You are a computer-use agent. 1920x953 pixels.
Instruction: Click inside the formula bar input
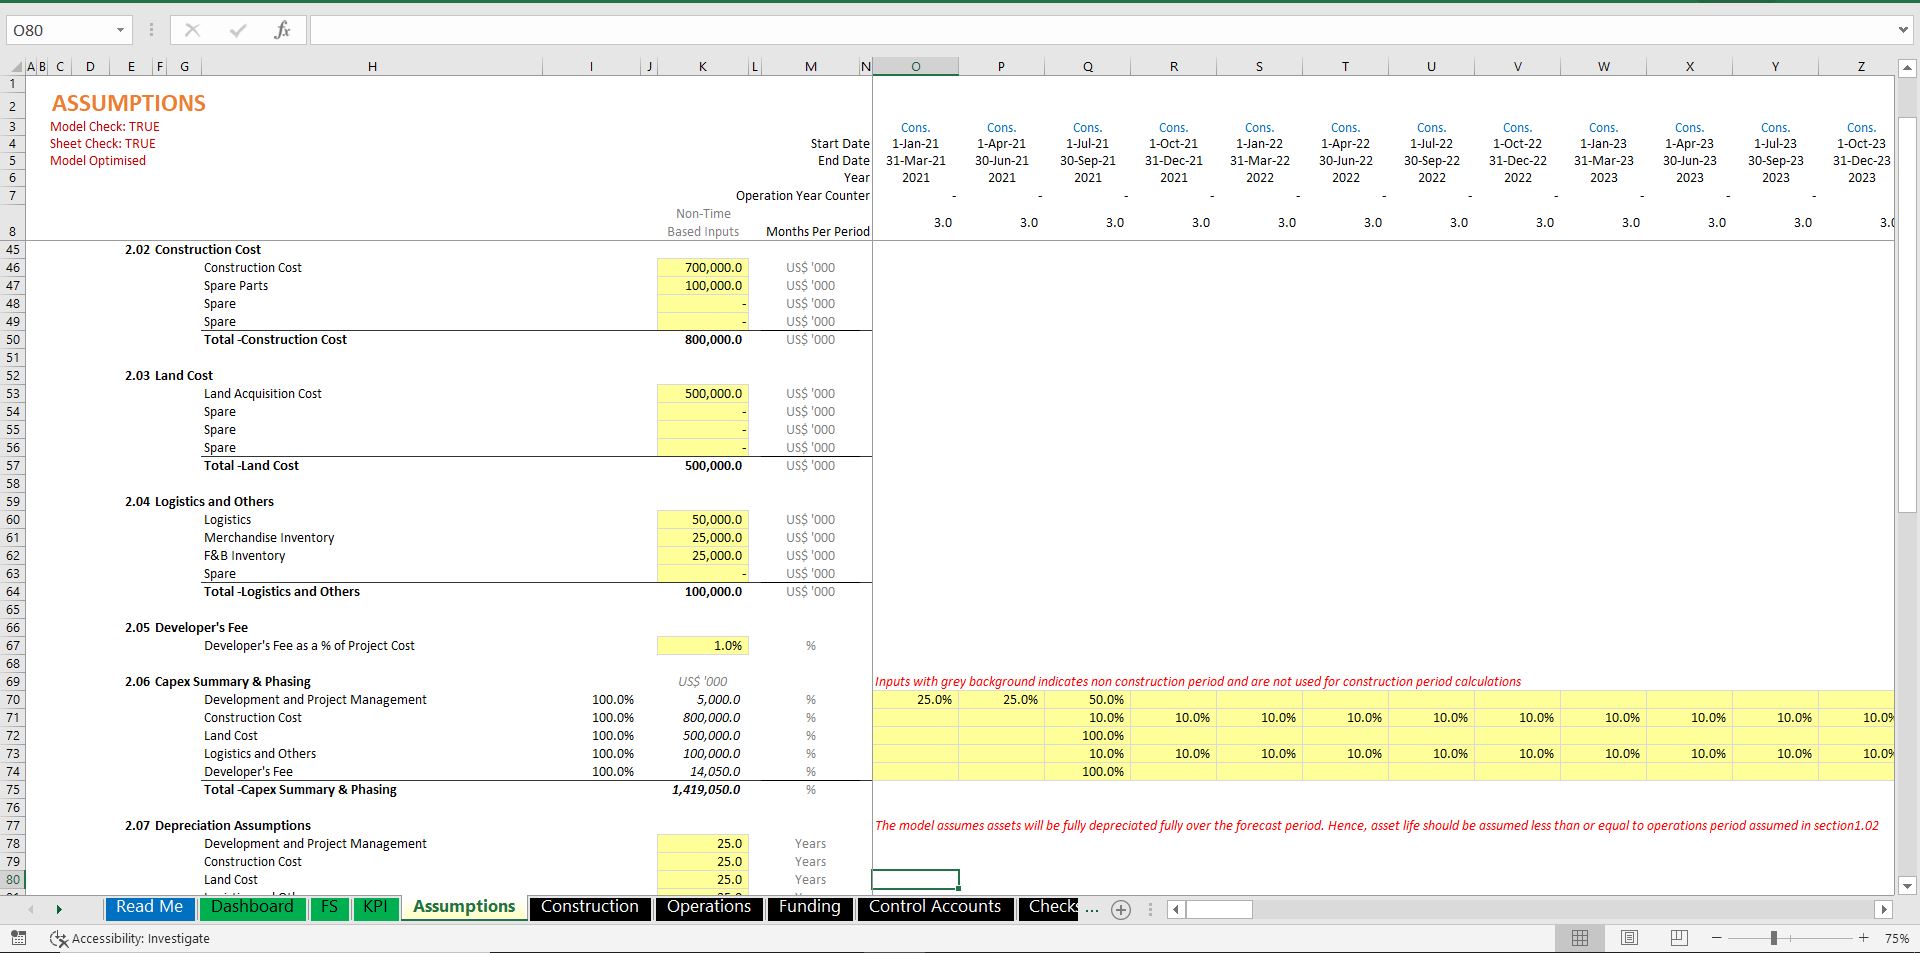click(1100, 30)
